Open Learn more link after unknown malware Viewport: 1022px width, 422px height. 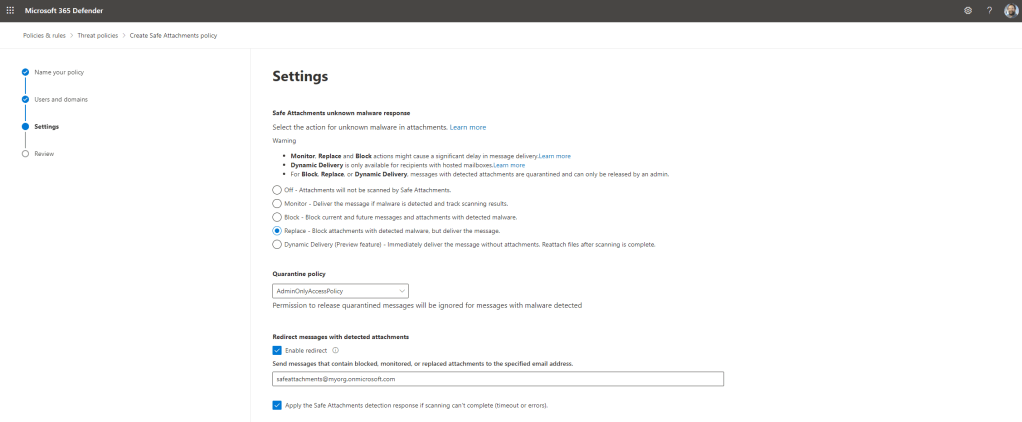click(x=468, y=128)
